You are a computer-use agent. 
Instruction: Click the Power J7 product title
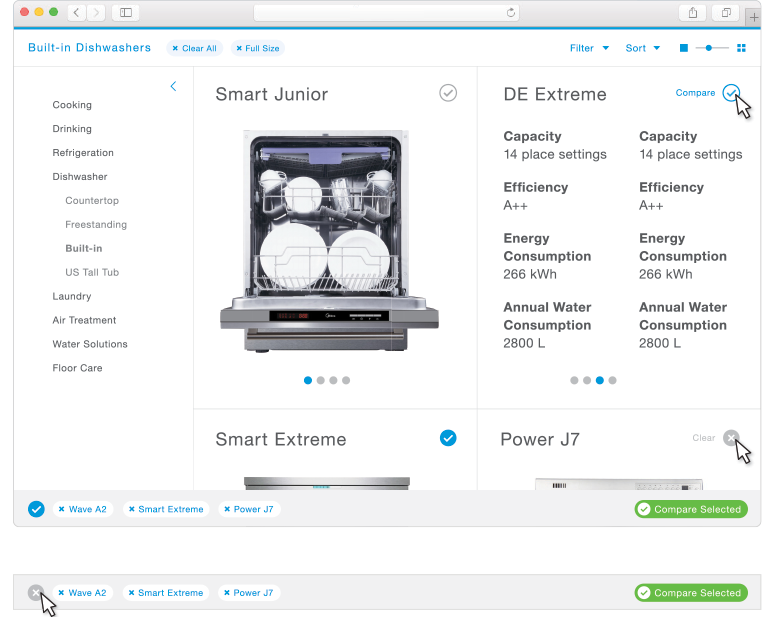tap(540, 439)
